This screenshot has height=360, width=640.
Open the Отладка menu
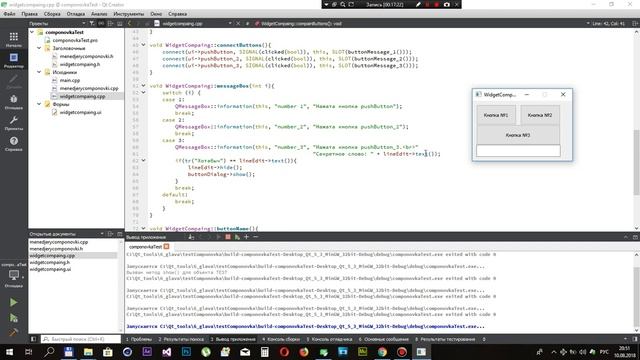76,14
